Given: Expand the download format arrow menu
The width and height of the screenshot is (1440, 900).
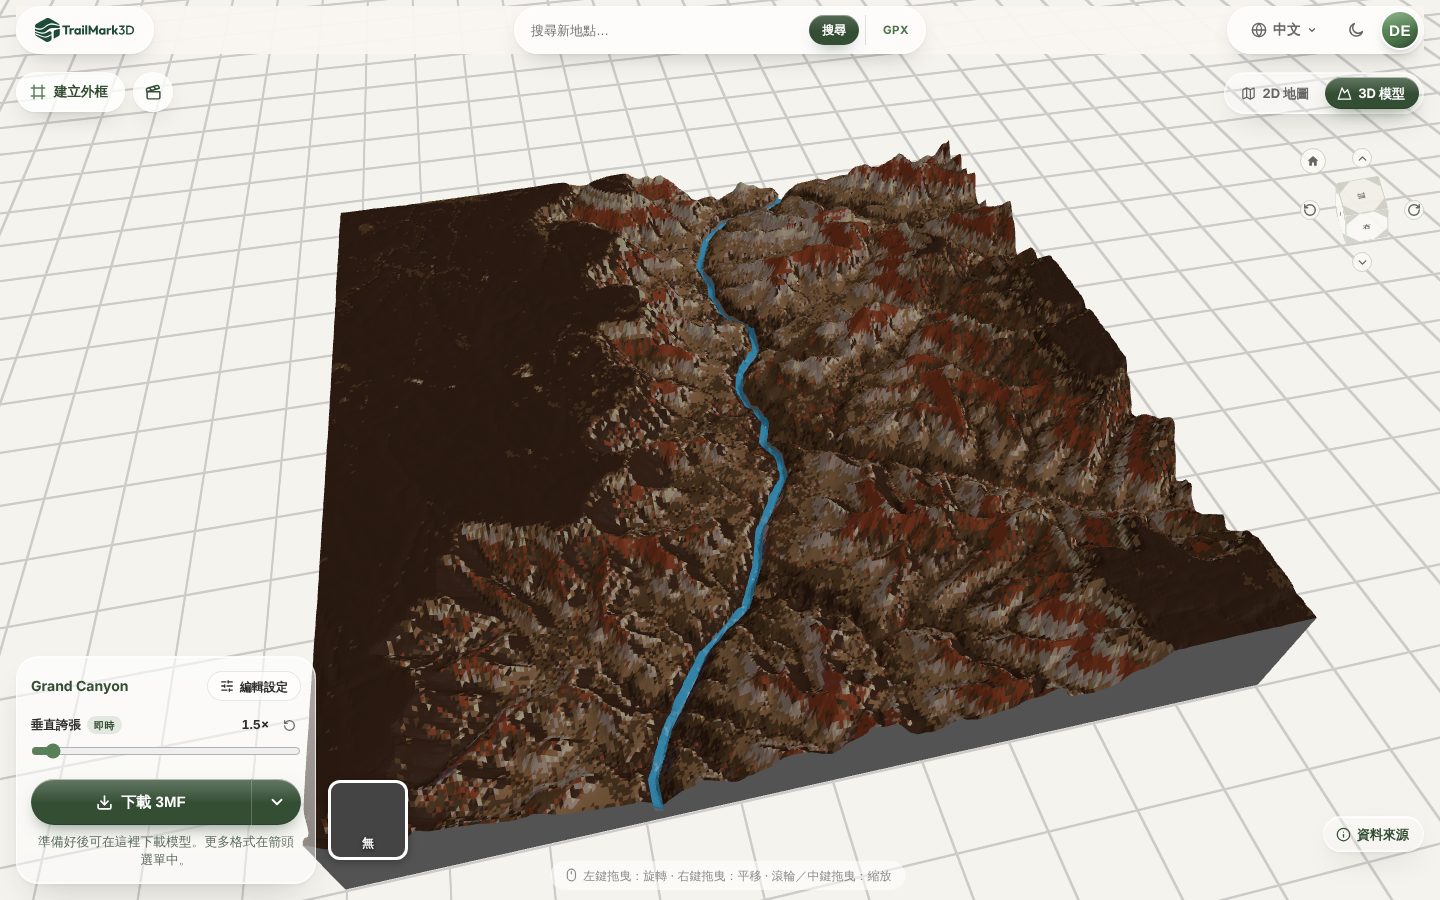Looking at the screenshot, I should 276,802.
